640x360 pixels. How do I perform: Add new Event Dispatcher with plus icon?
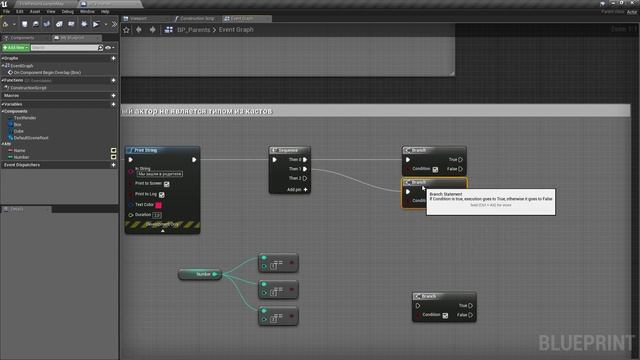113,165
